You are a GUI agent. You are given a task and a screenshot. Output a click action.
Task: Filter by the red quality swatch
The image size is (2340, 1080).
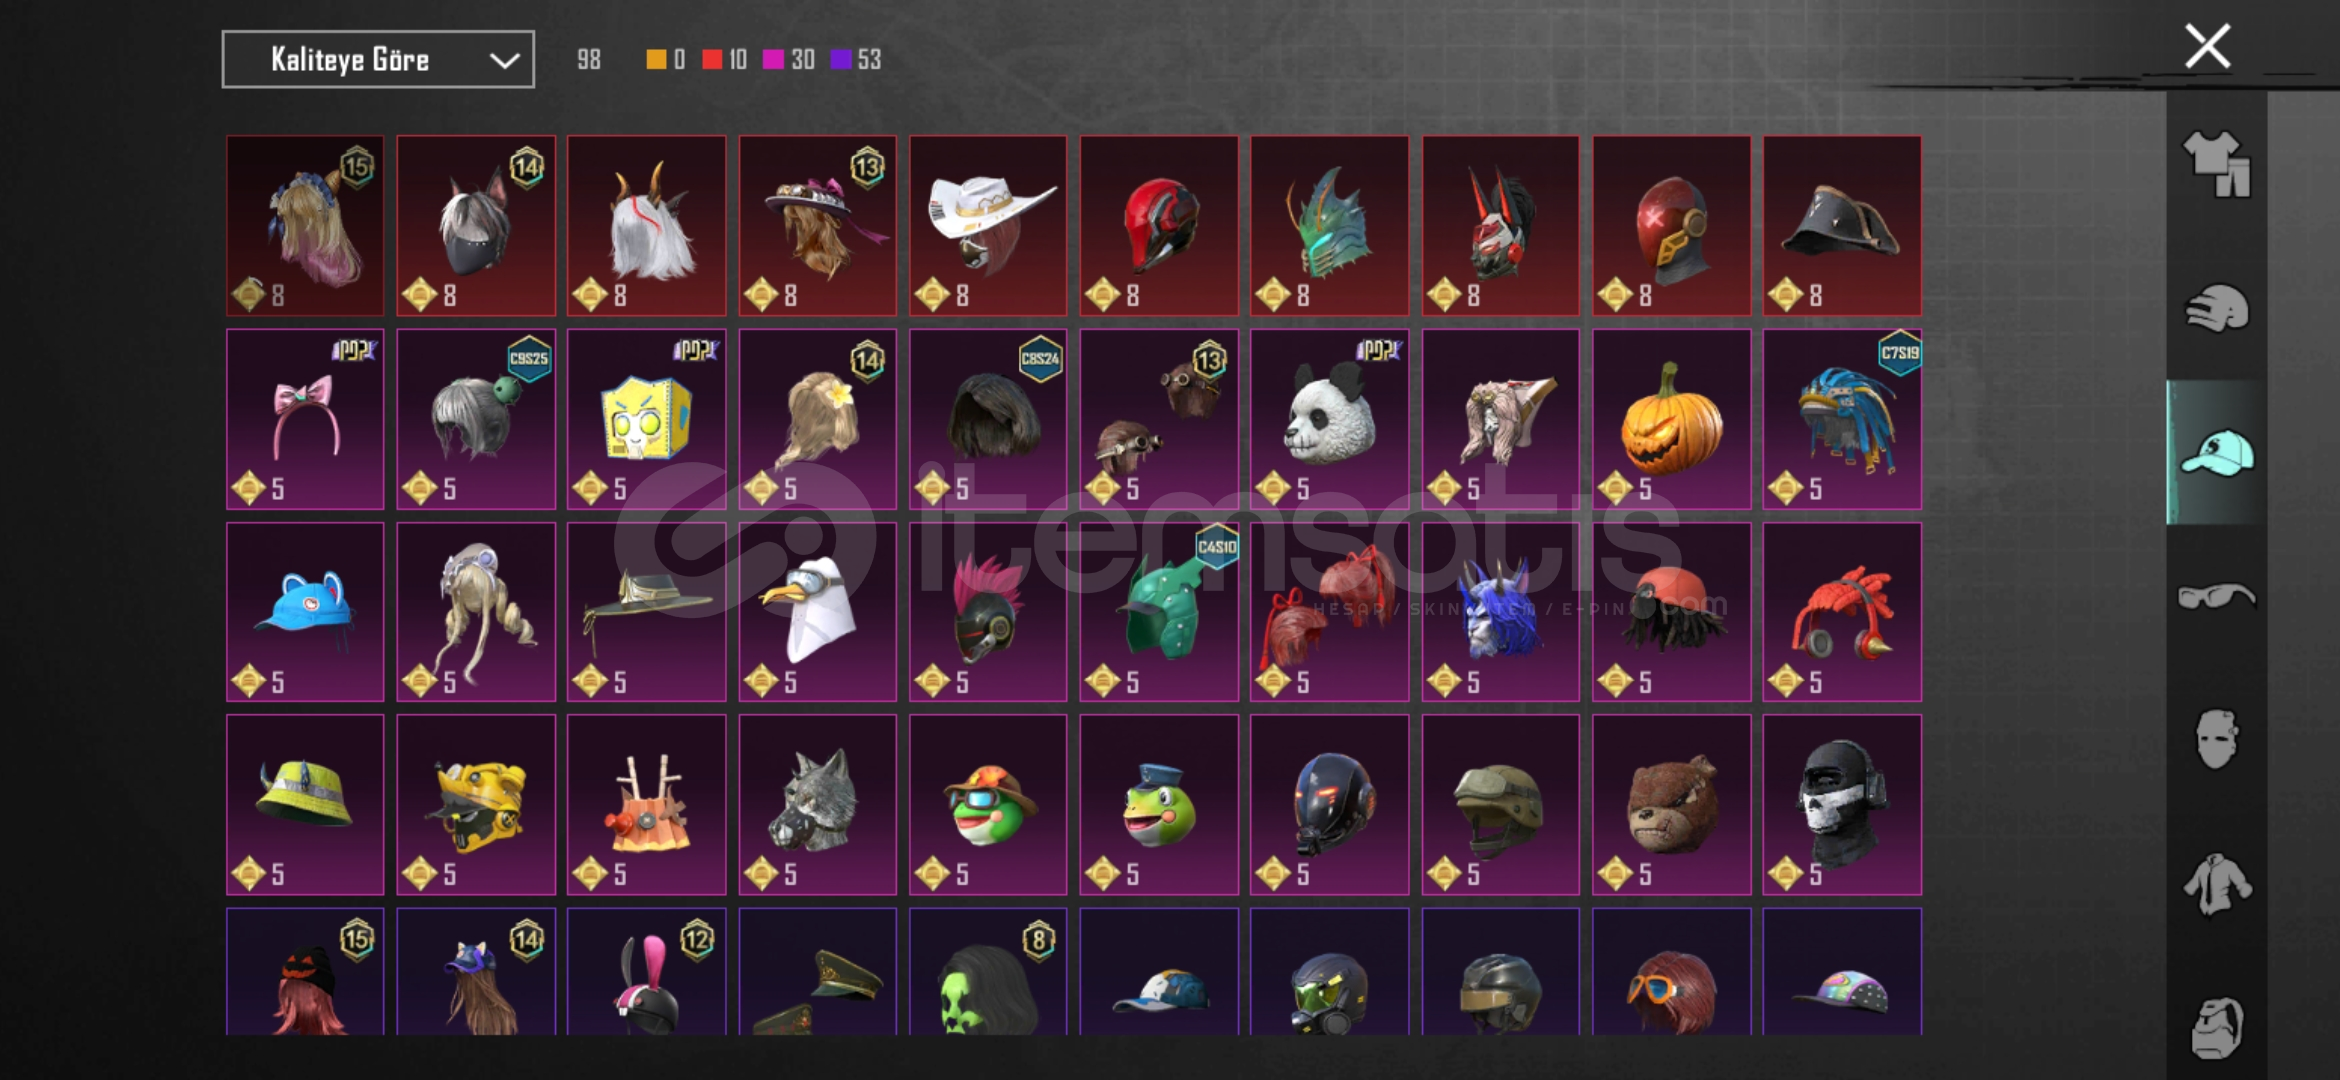point(712,60)
